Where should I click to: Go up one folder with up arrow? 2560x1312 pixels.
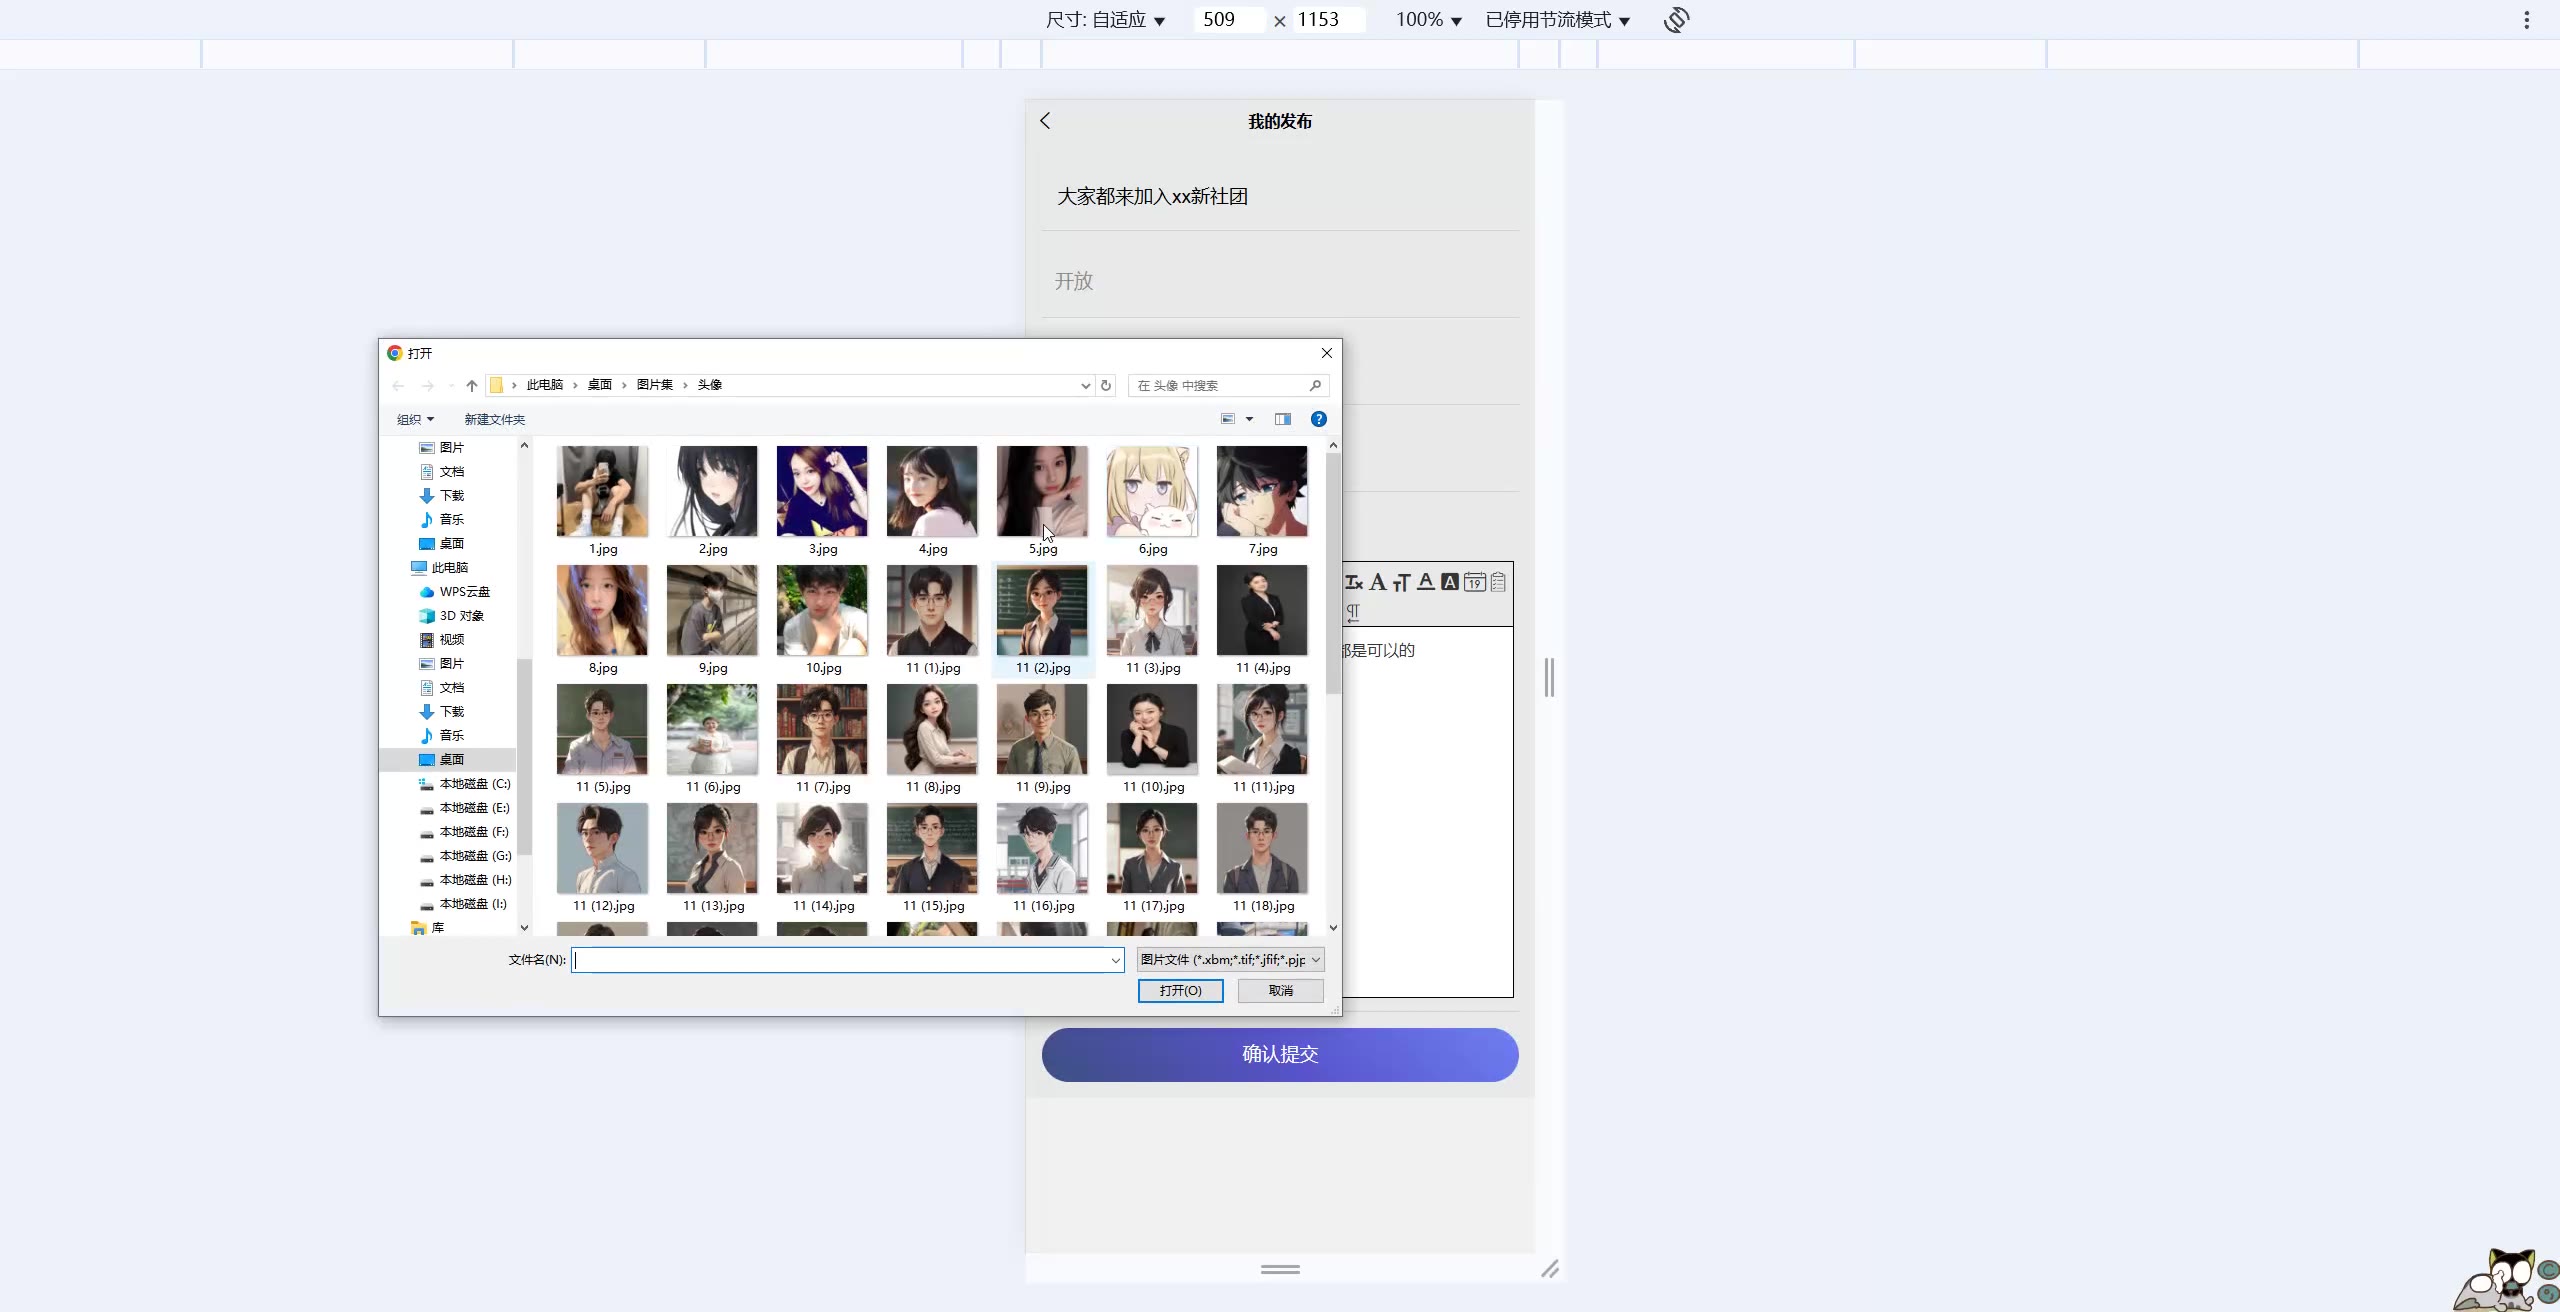[472, 385]
